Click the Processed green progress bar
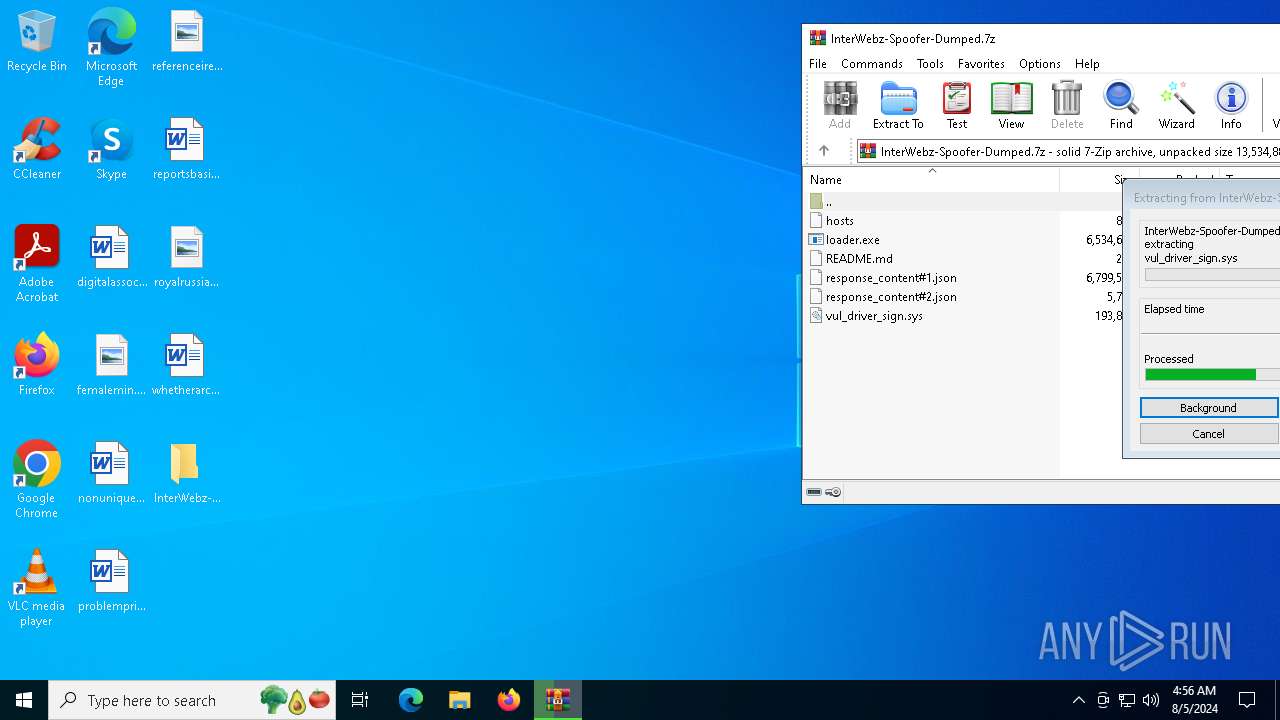Viewport: 1280px width, 720px height. click(x=1212, y=375)
